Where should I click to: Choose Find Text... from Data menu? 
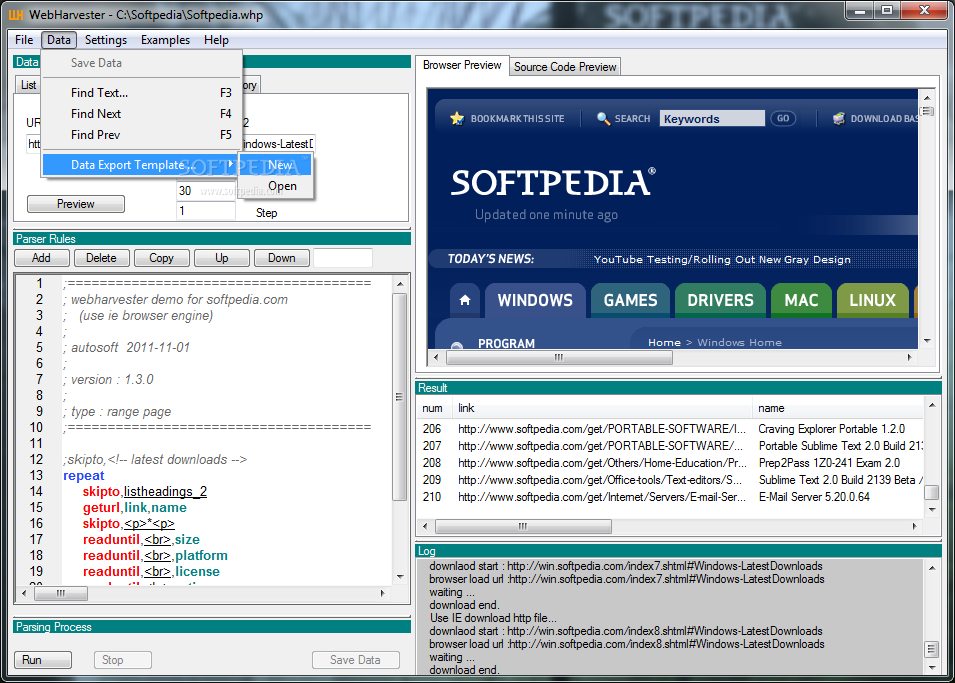click(x=142, y=93)
